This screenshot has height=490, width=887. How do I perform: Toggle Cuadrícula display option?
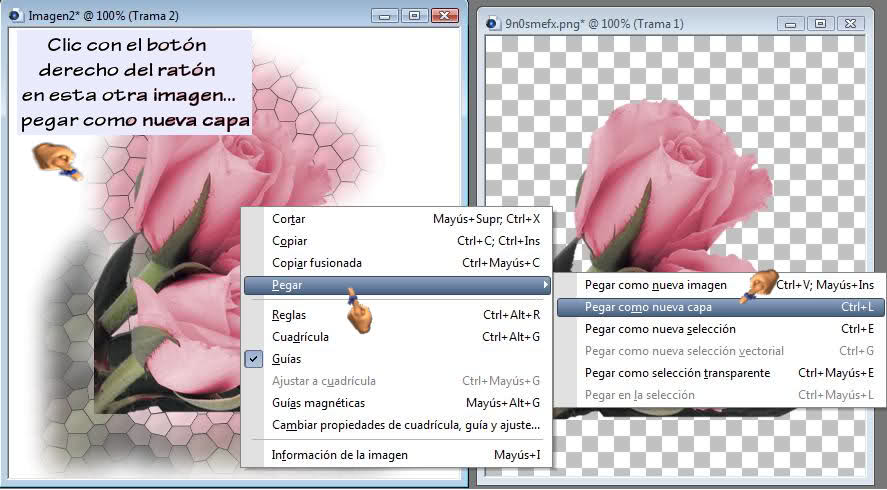point(397,337)
